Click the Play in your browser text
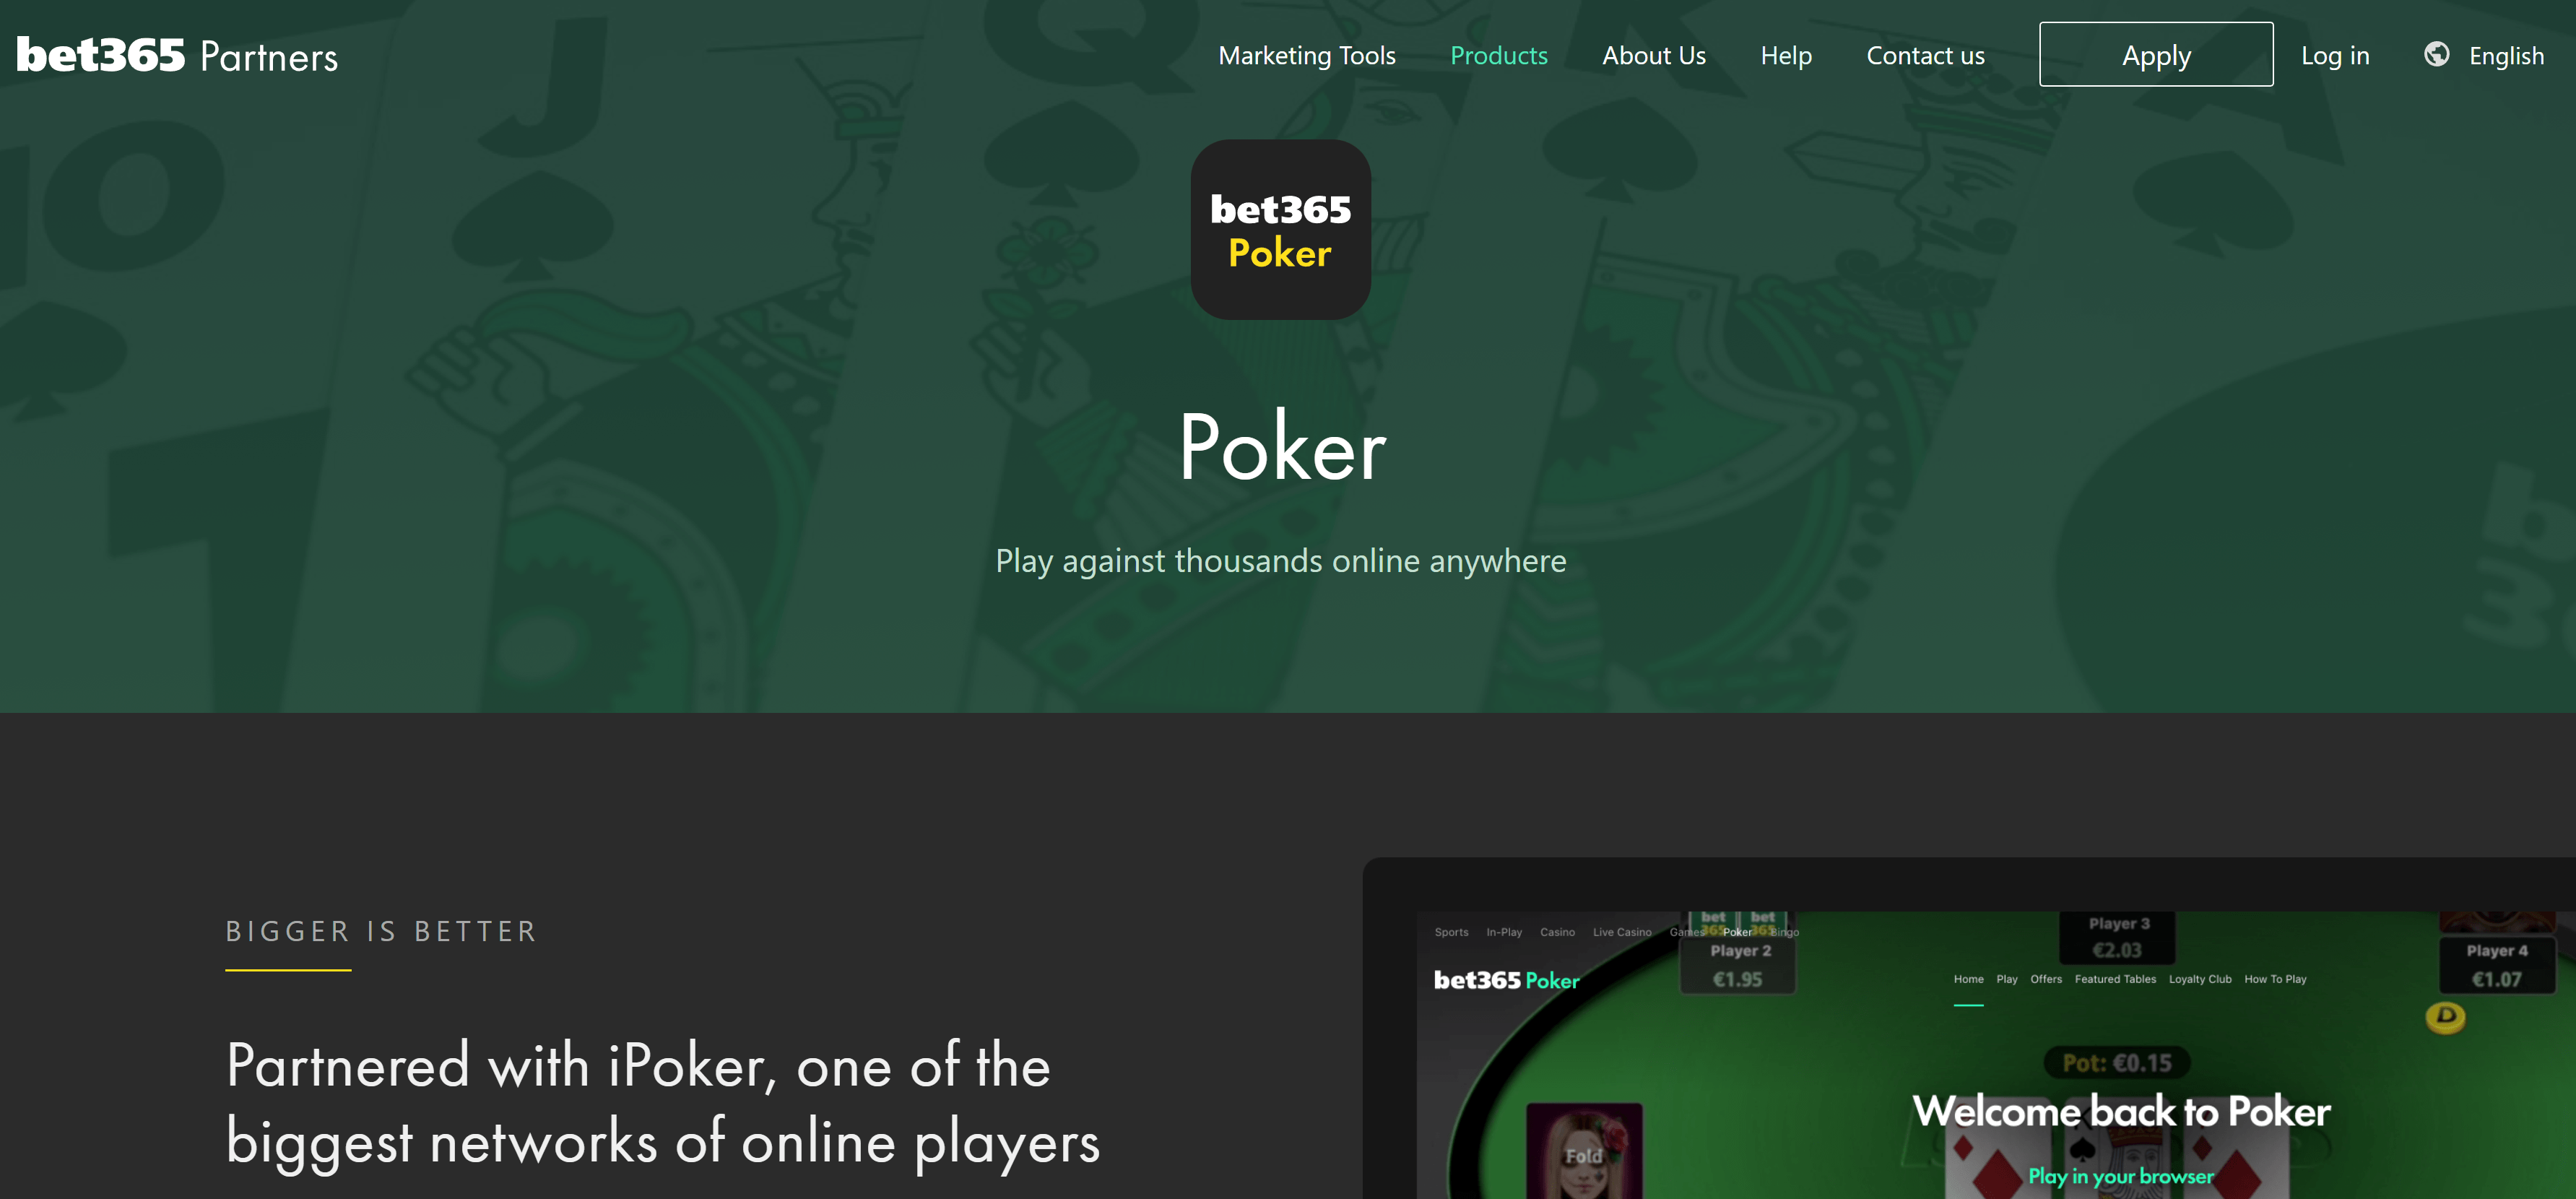2576x1199 pixels. tap(2120, 1176)
